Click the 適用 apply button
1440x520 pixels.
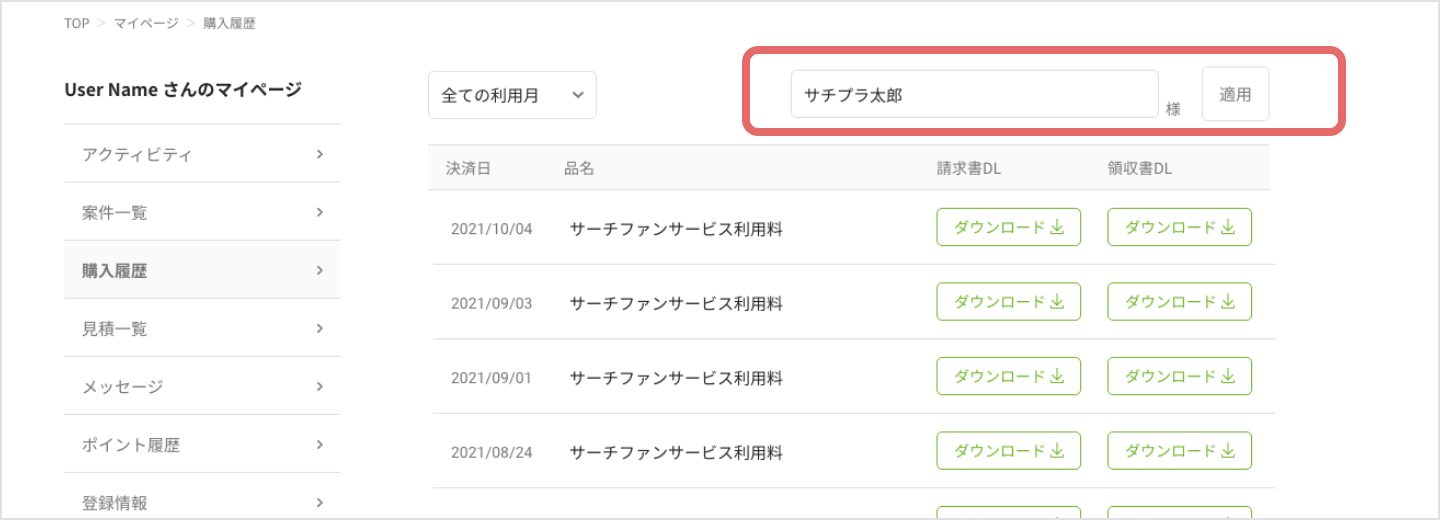click(x=1235, y=94)
